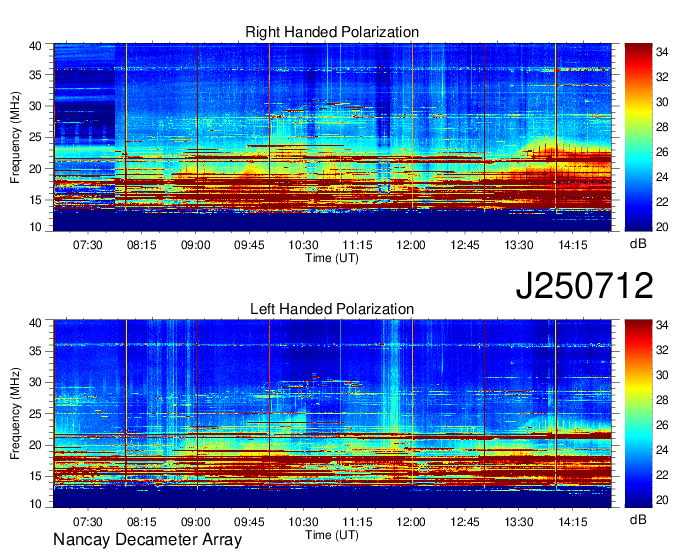
Task: Click the 09:45 time tick under the right-handed panel
Action: point(249,245)
